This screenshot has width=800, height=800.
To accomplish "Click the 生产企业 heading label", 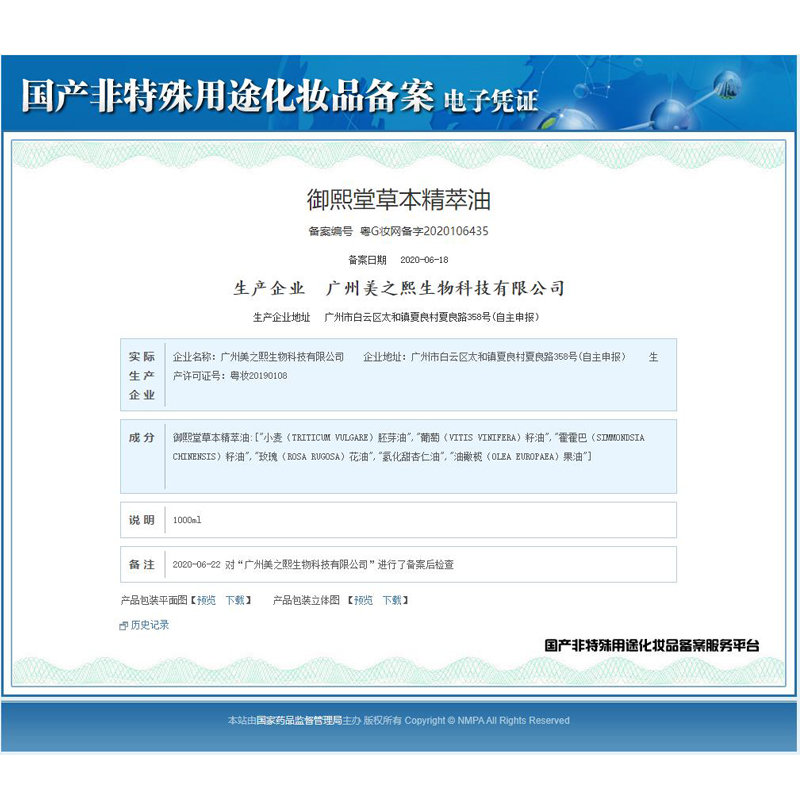I will pyautogui.click(x=269, y=288).
